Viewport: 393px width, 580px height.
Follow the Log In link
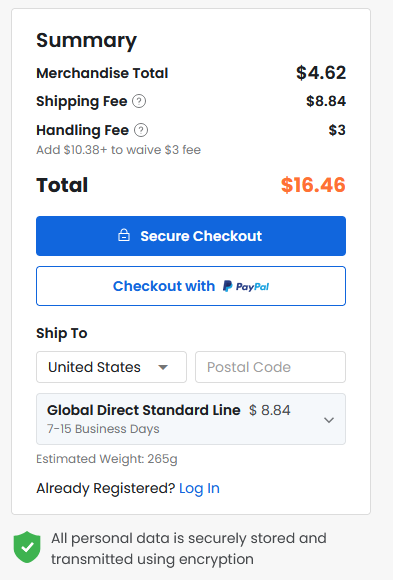click(199, 488)
